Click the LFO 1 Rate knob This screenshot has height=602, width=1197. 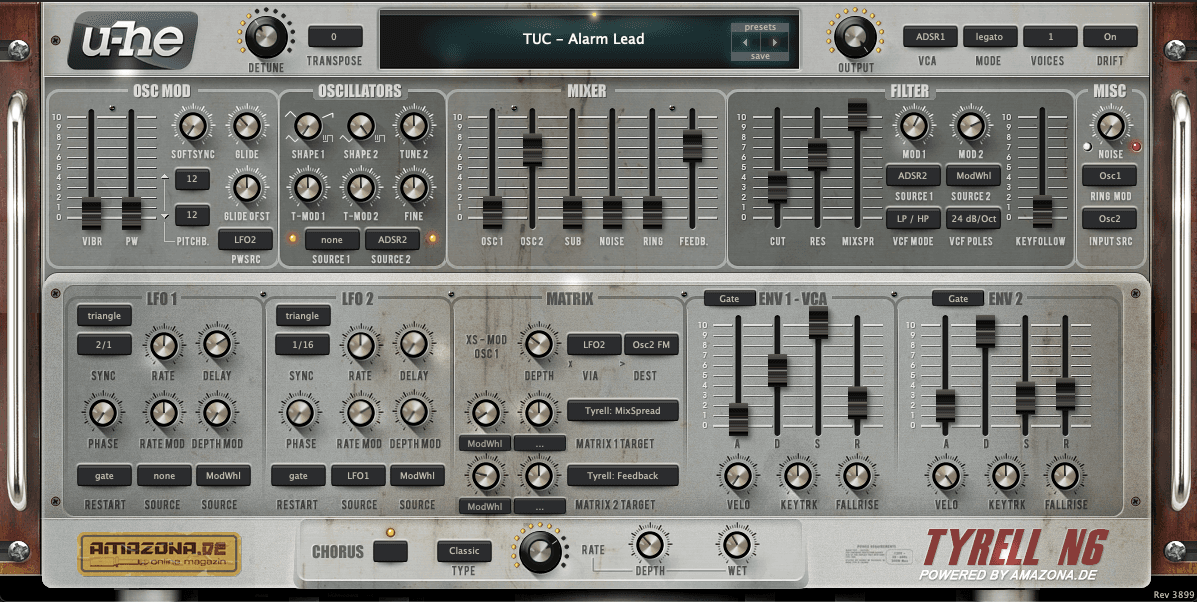(163, 346)
